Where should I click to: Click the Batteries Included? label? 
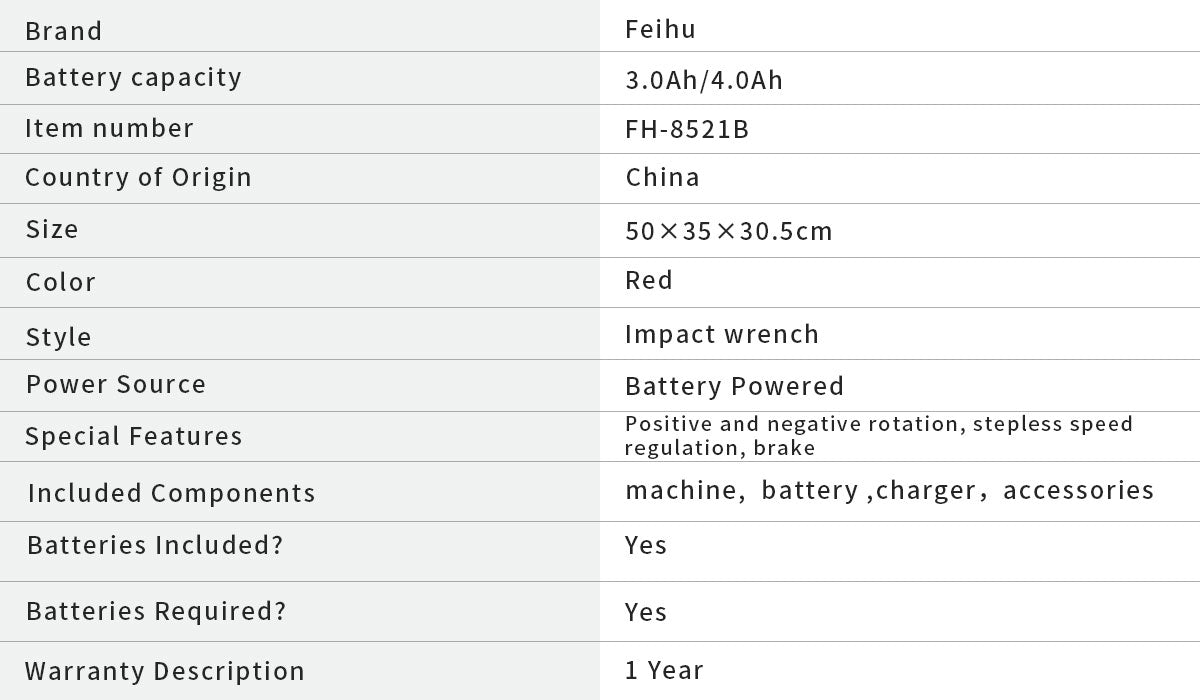click(x=155, y=546)
